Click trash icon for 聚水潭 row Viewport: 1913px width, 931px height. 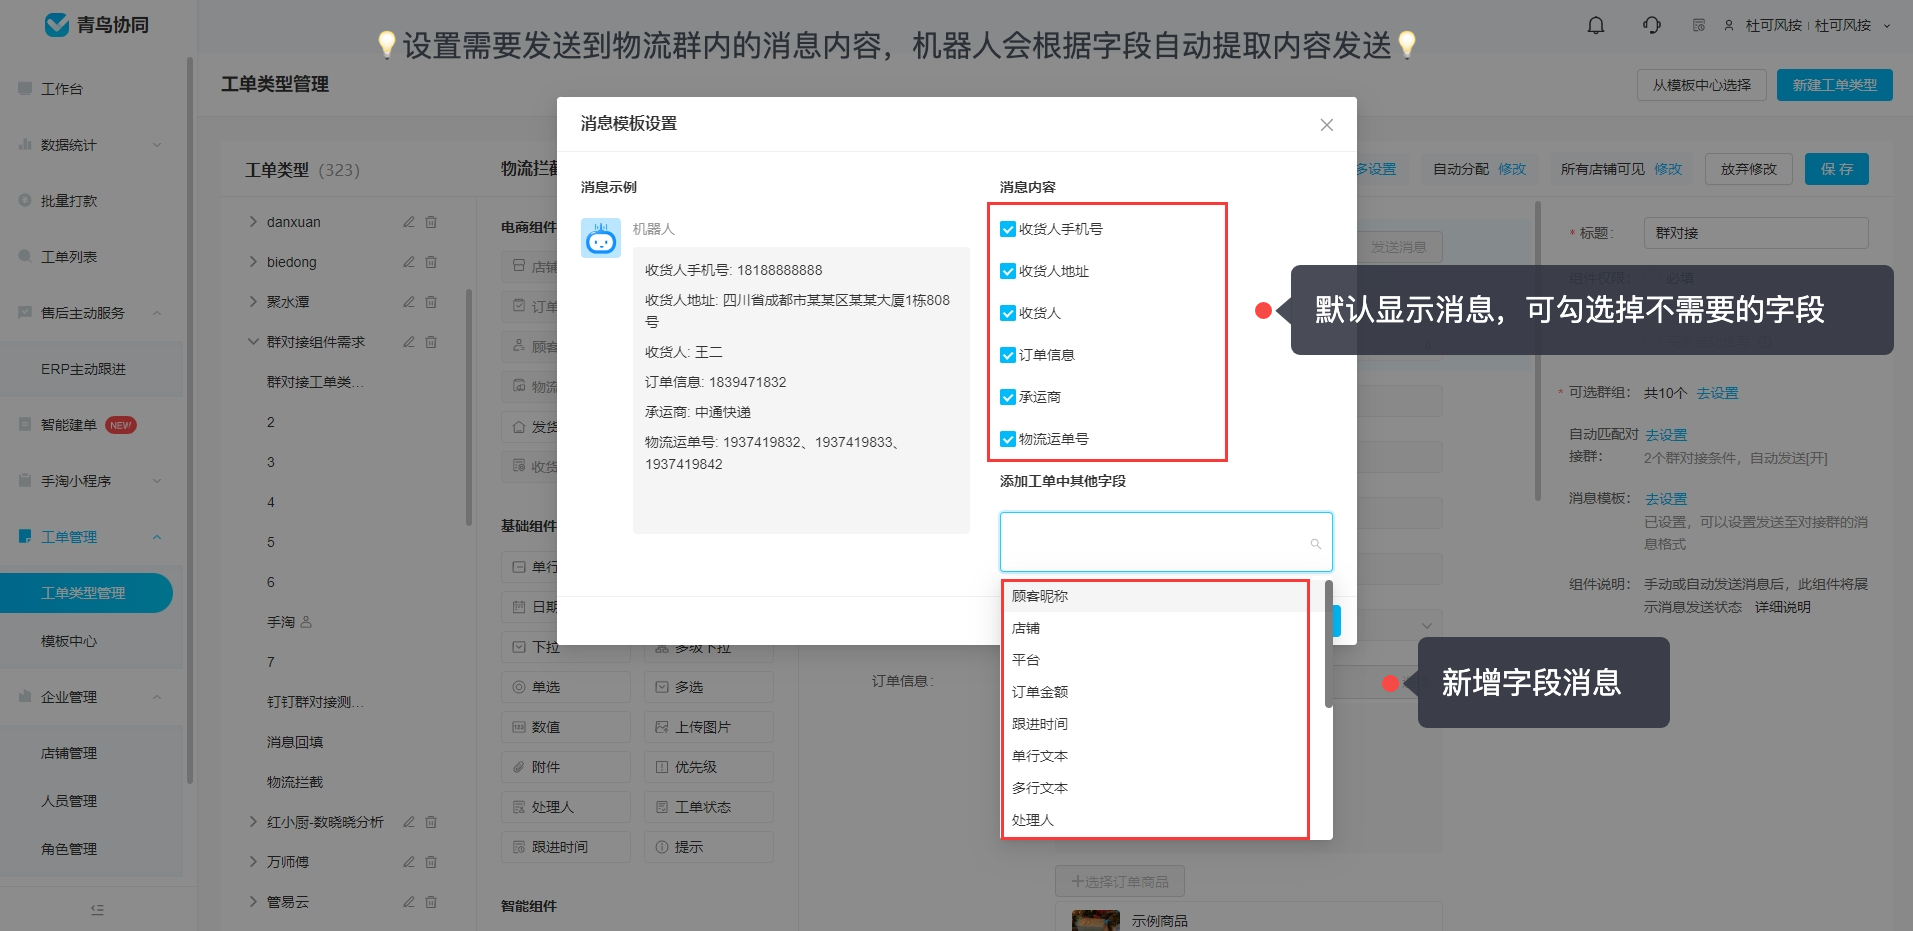click(431, 302)
